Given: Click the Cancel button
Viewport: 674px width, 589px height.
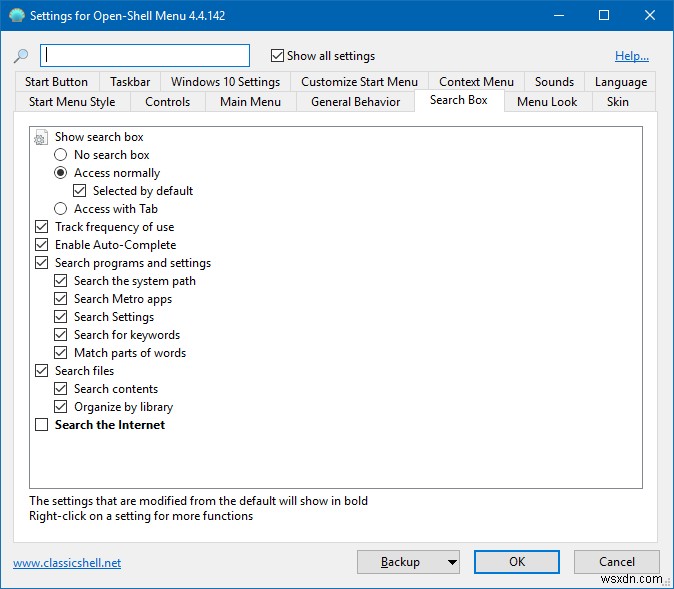Looking at the screenshot, I should (616, 562).
